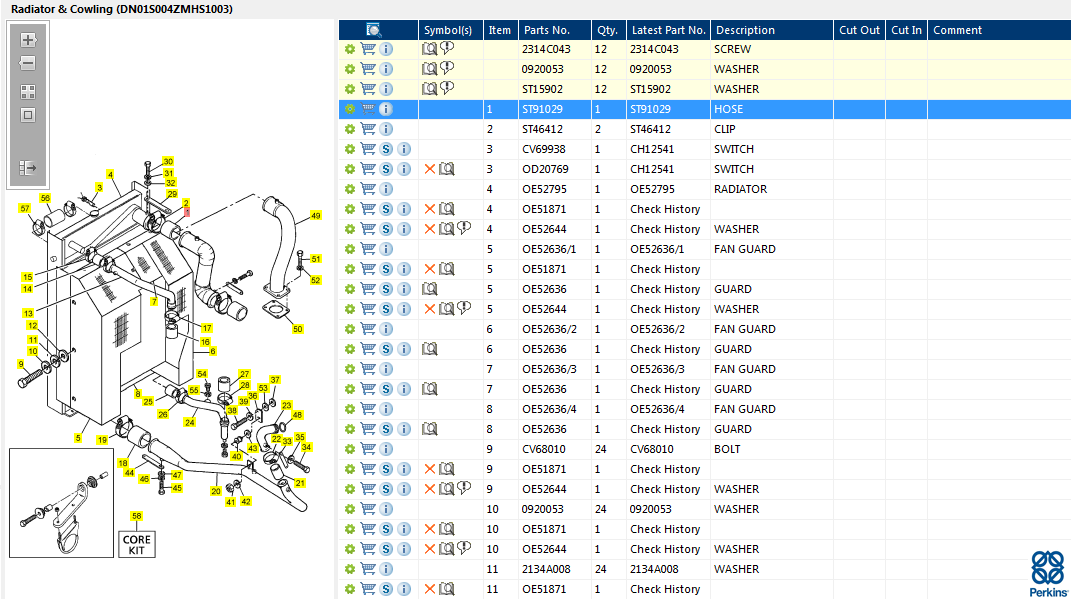
Task: Click gear icon for 2314C043 SCREW row
Action: (350, 49)
